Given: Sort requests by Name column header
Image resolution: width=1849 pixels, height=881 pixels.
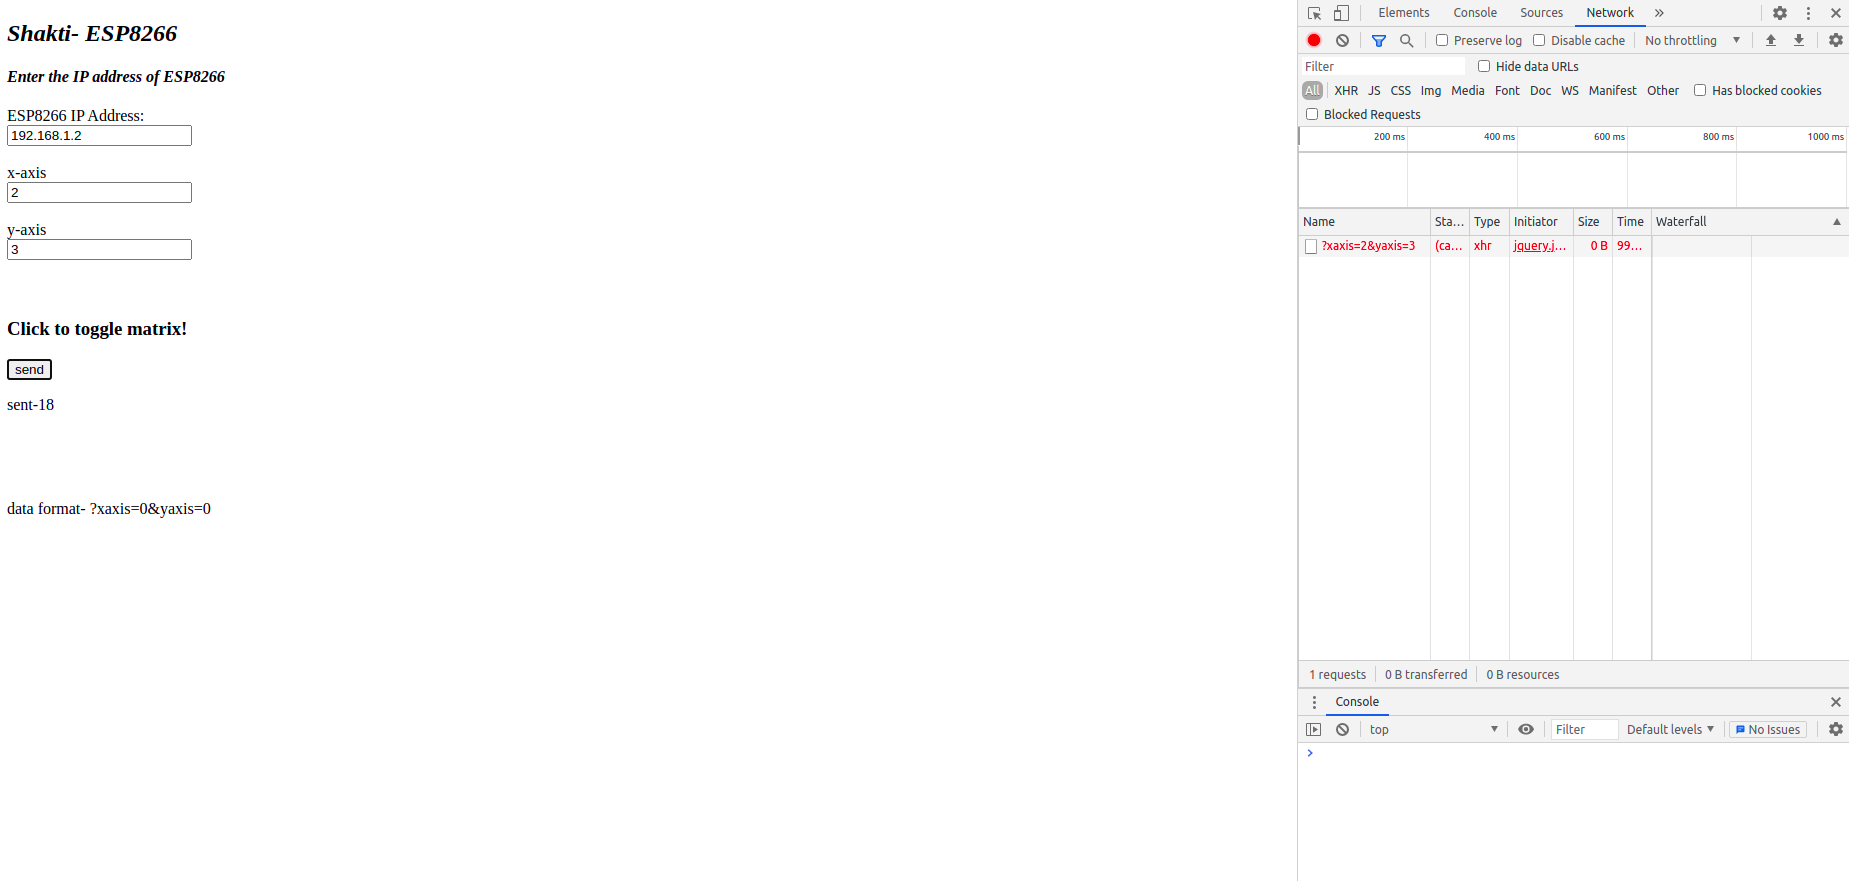Looking at the screenshot, I should (1364, 222).
